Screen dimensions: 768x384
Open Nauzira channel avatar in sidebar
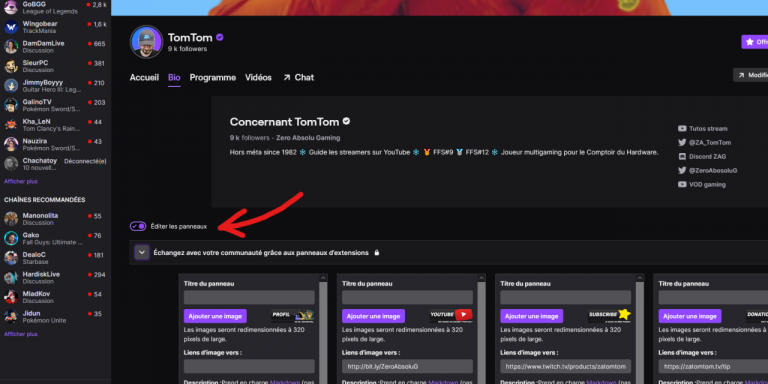point(11,144)
